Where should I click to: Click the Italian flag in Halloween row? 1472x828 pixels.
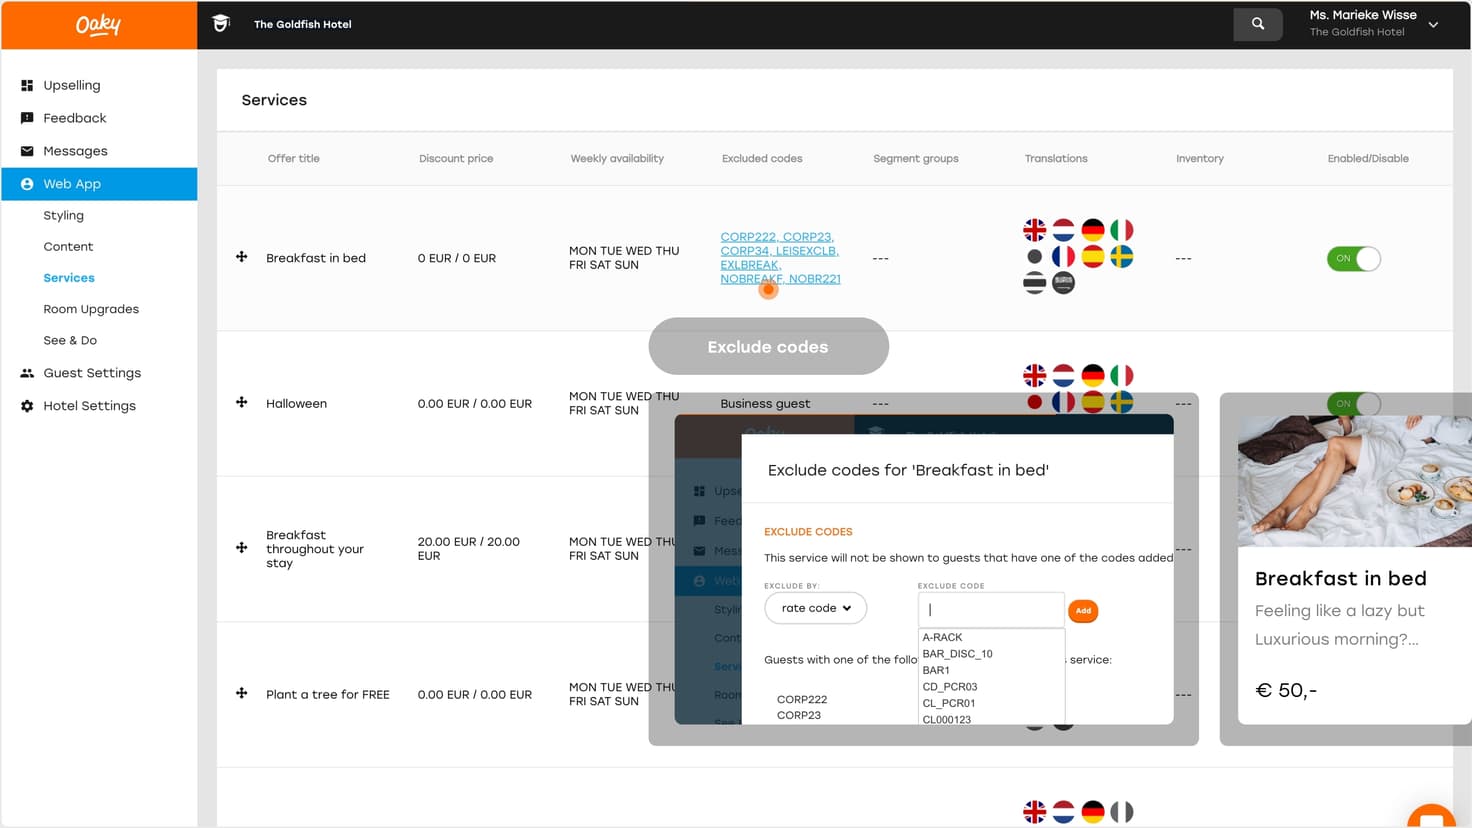pyautogui.click(x=1122, y=375)
